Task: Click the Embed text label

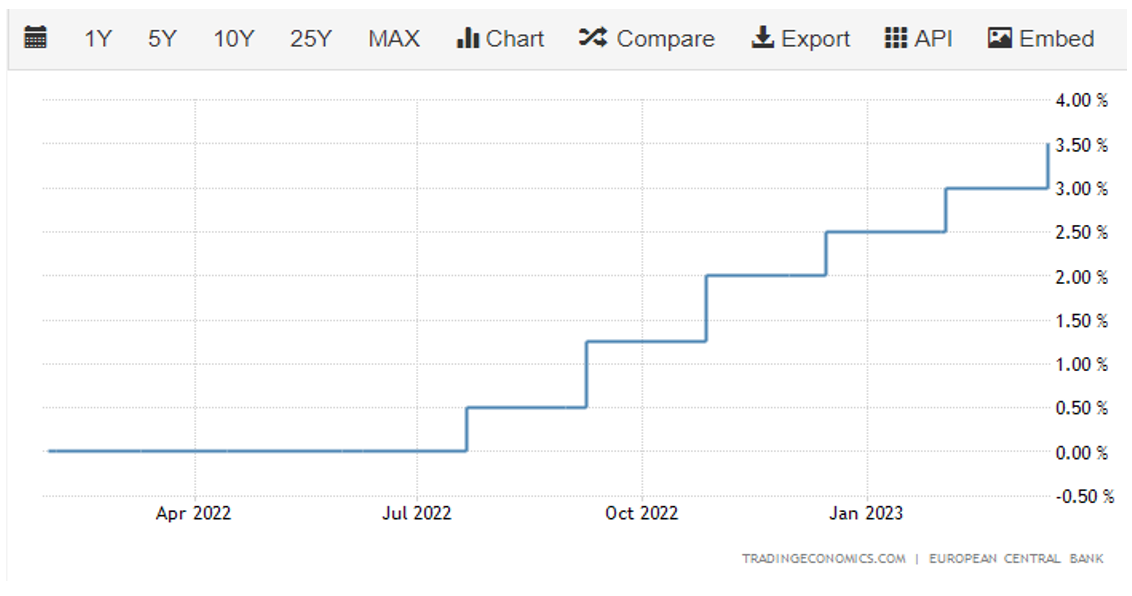Action: (x=1057, y=39)
